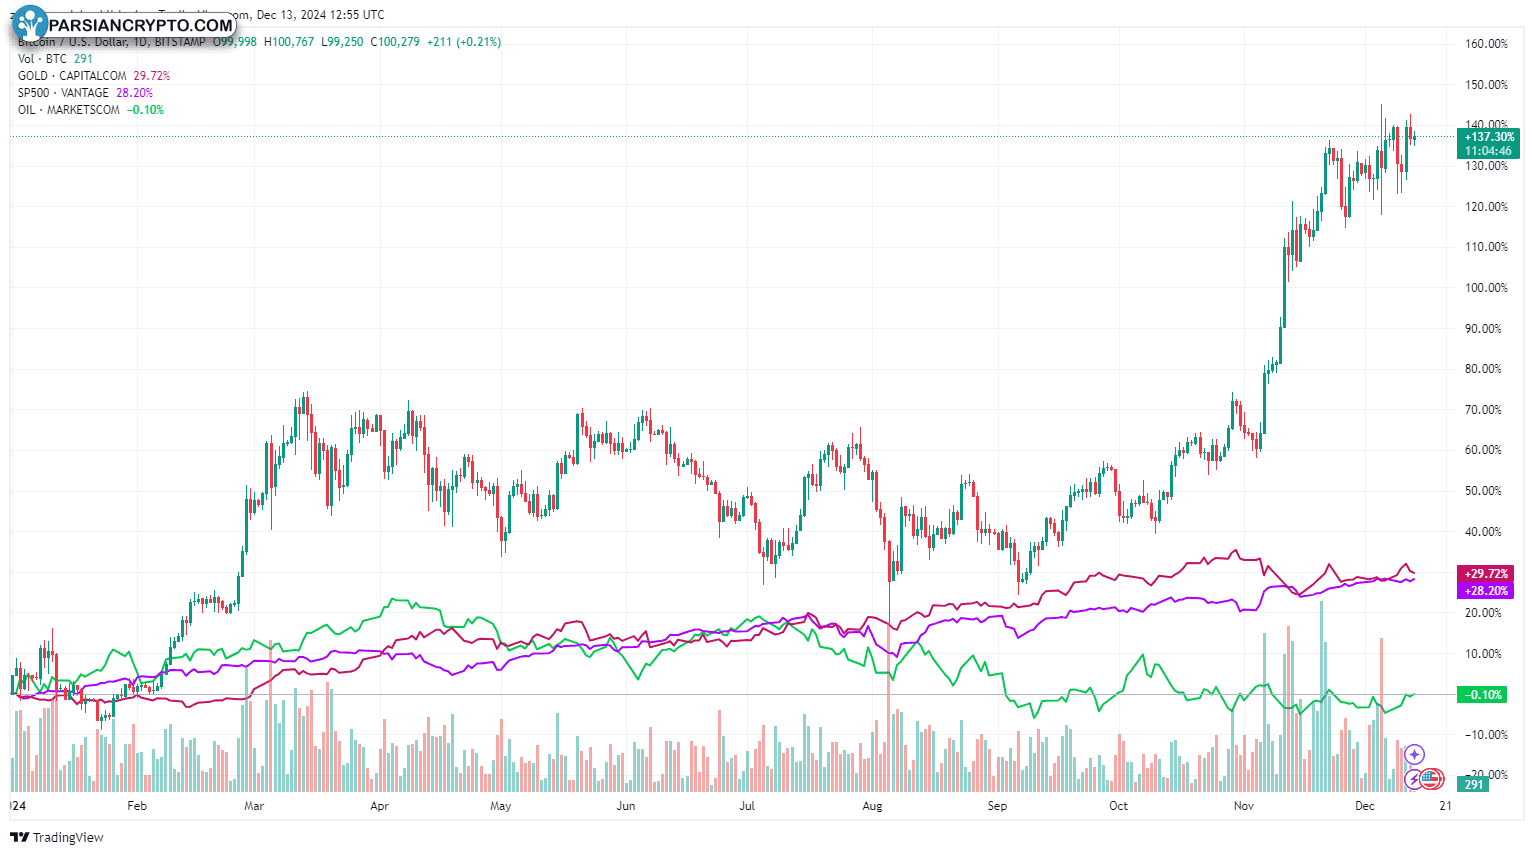Image resolution: width=1534 pixels, height=855 pixels.
Task: Click the Jul label on time axis
Action: point(747,806)
